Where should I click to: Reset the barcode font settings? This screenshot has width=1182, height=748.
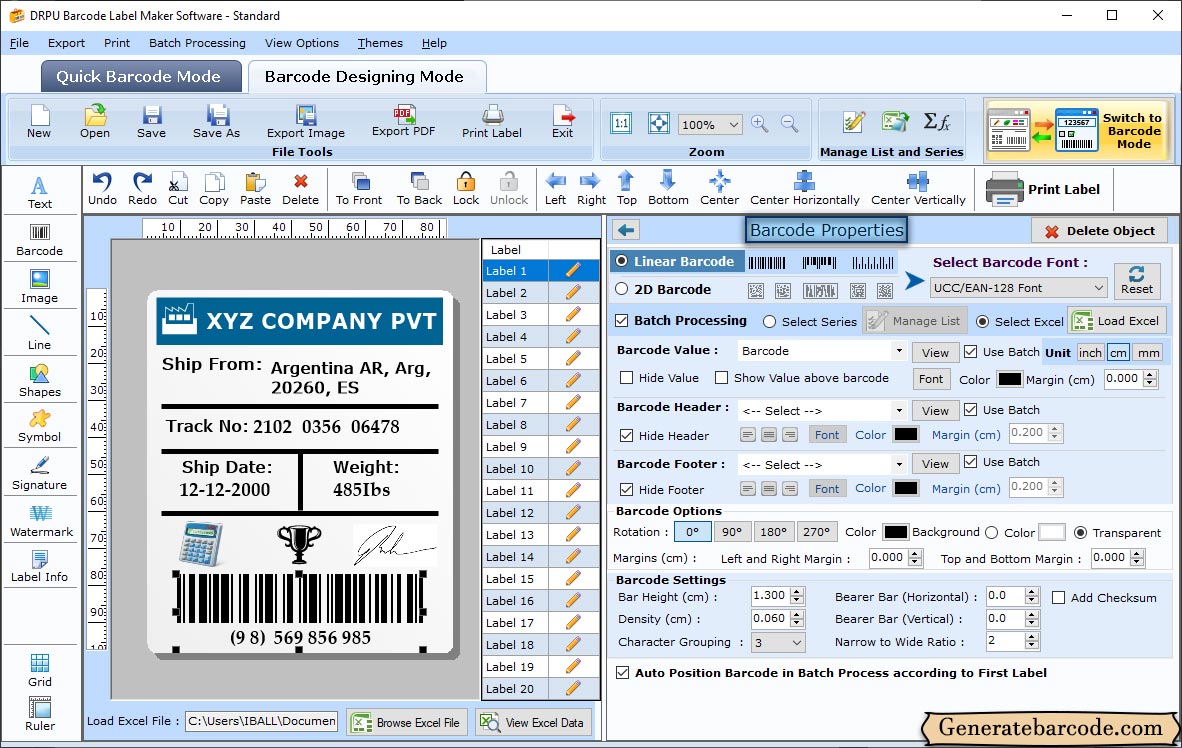(1137, 280)
